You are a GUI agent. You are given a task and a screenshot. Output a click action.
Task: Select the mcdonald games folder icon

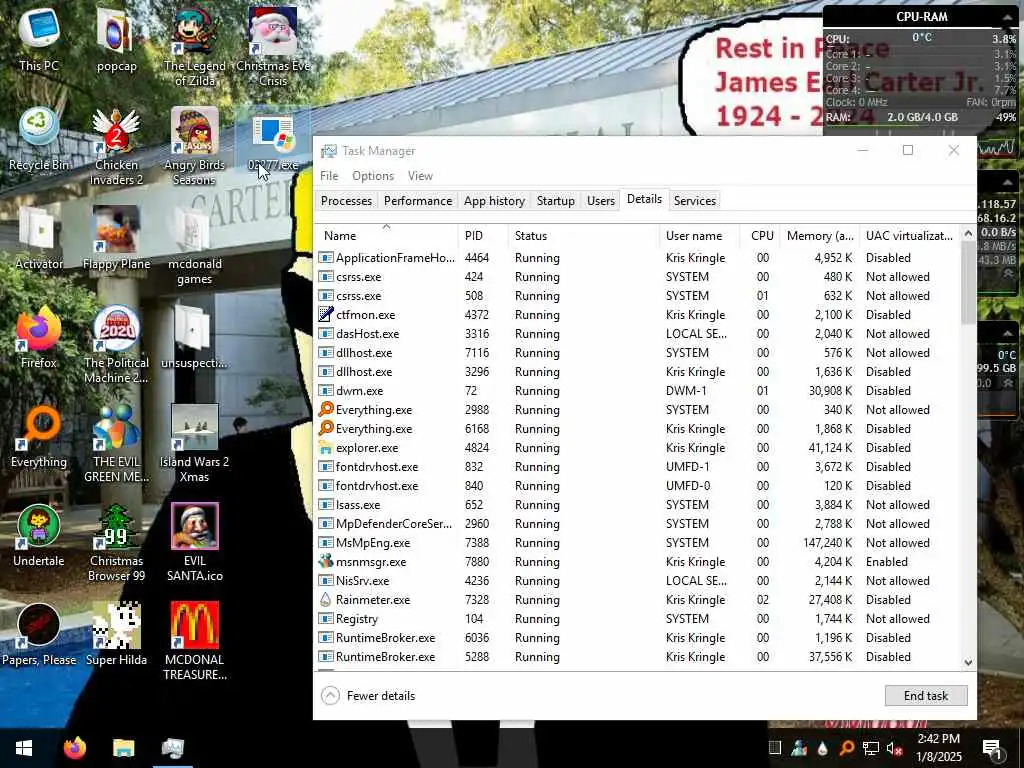click(195, 246)
